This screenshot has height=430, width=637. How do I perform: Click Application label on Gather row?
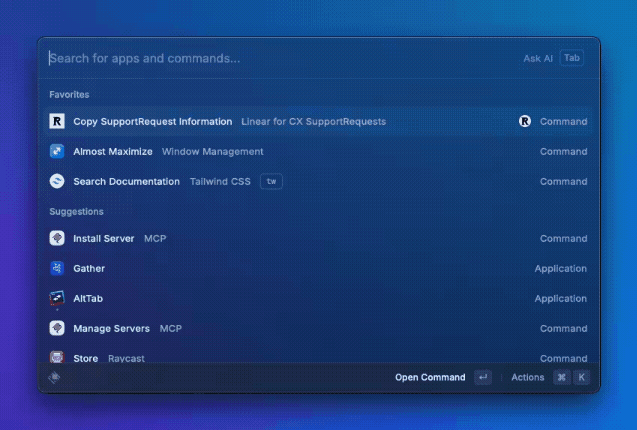pos(561,269)
